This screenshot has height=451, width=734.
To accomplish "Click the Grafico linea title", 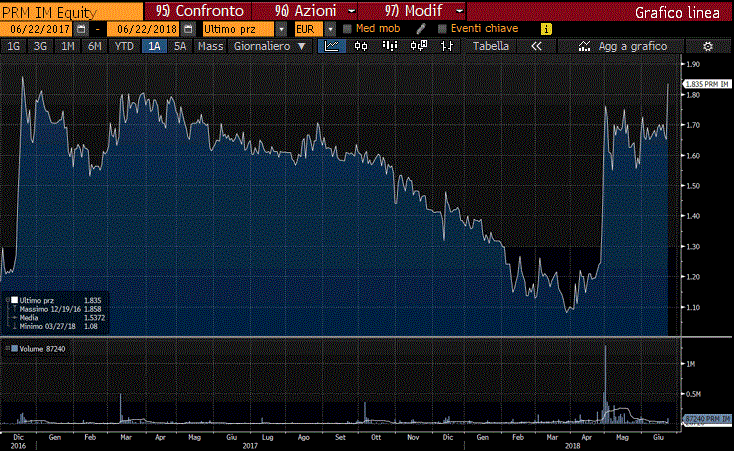I will click(x=677, y=13).
